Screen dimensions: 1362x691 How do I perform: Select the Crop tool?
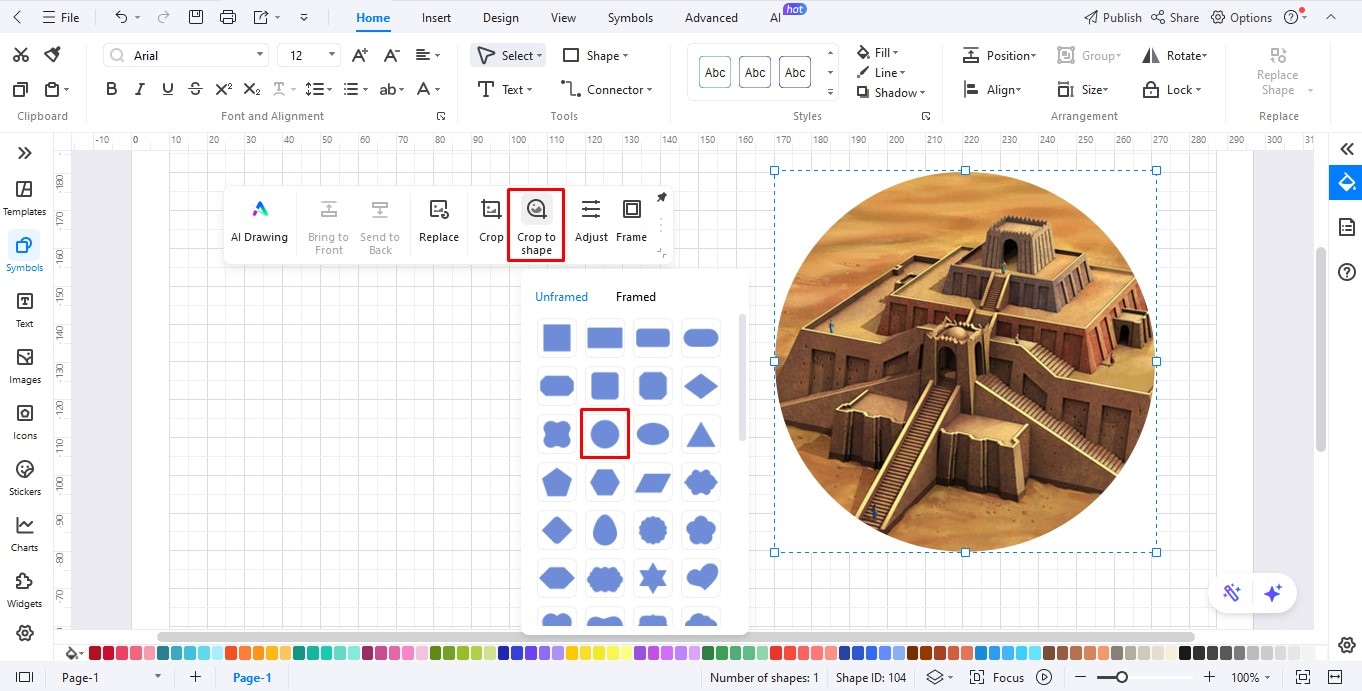491,221
